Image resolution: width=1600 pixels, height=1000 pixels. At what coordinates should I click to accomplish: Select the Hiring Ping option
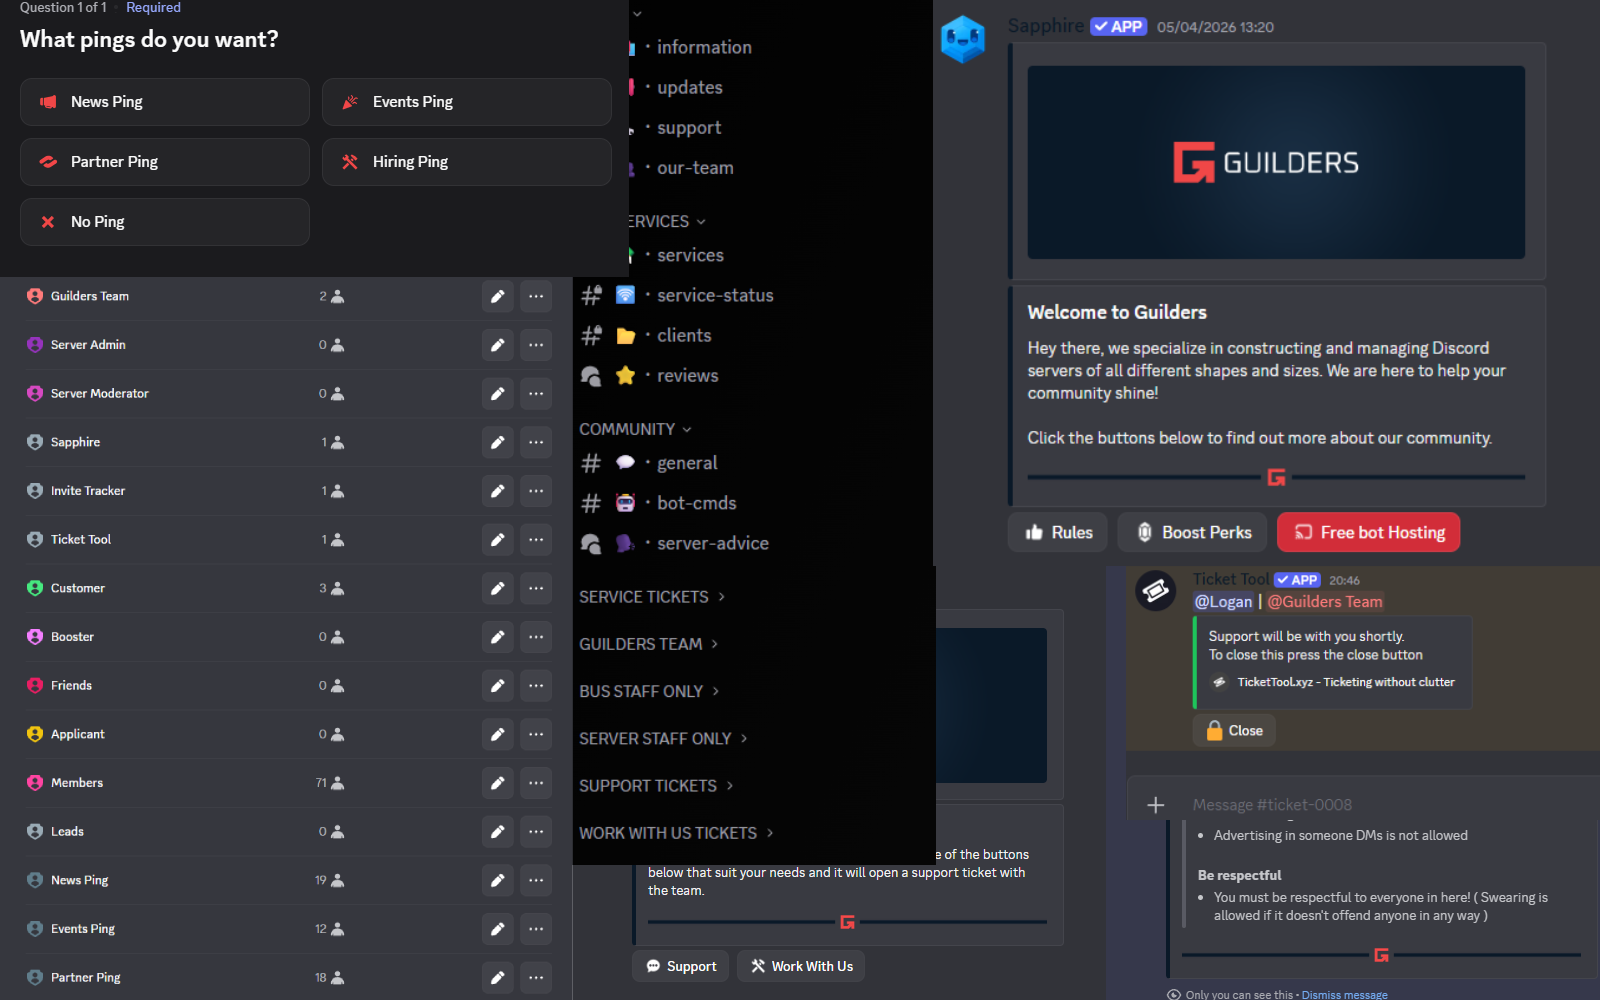click(467, 162)
